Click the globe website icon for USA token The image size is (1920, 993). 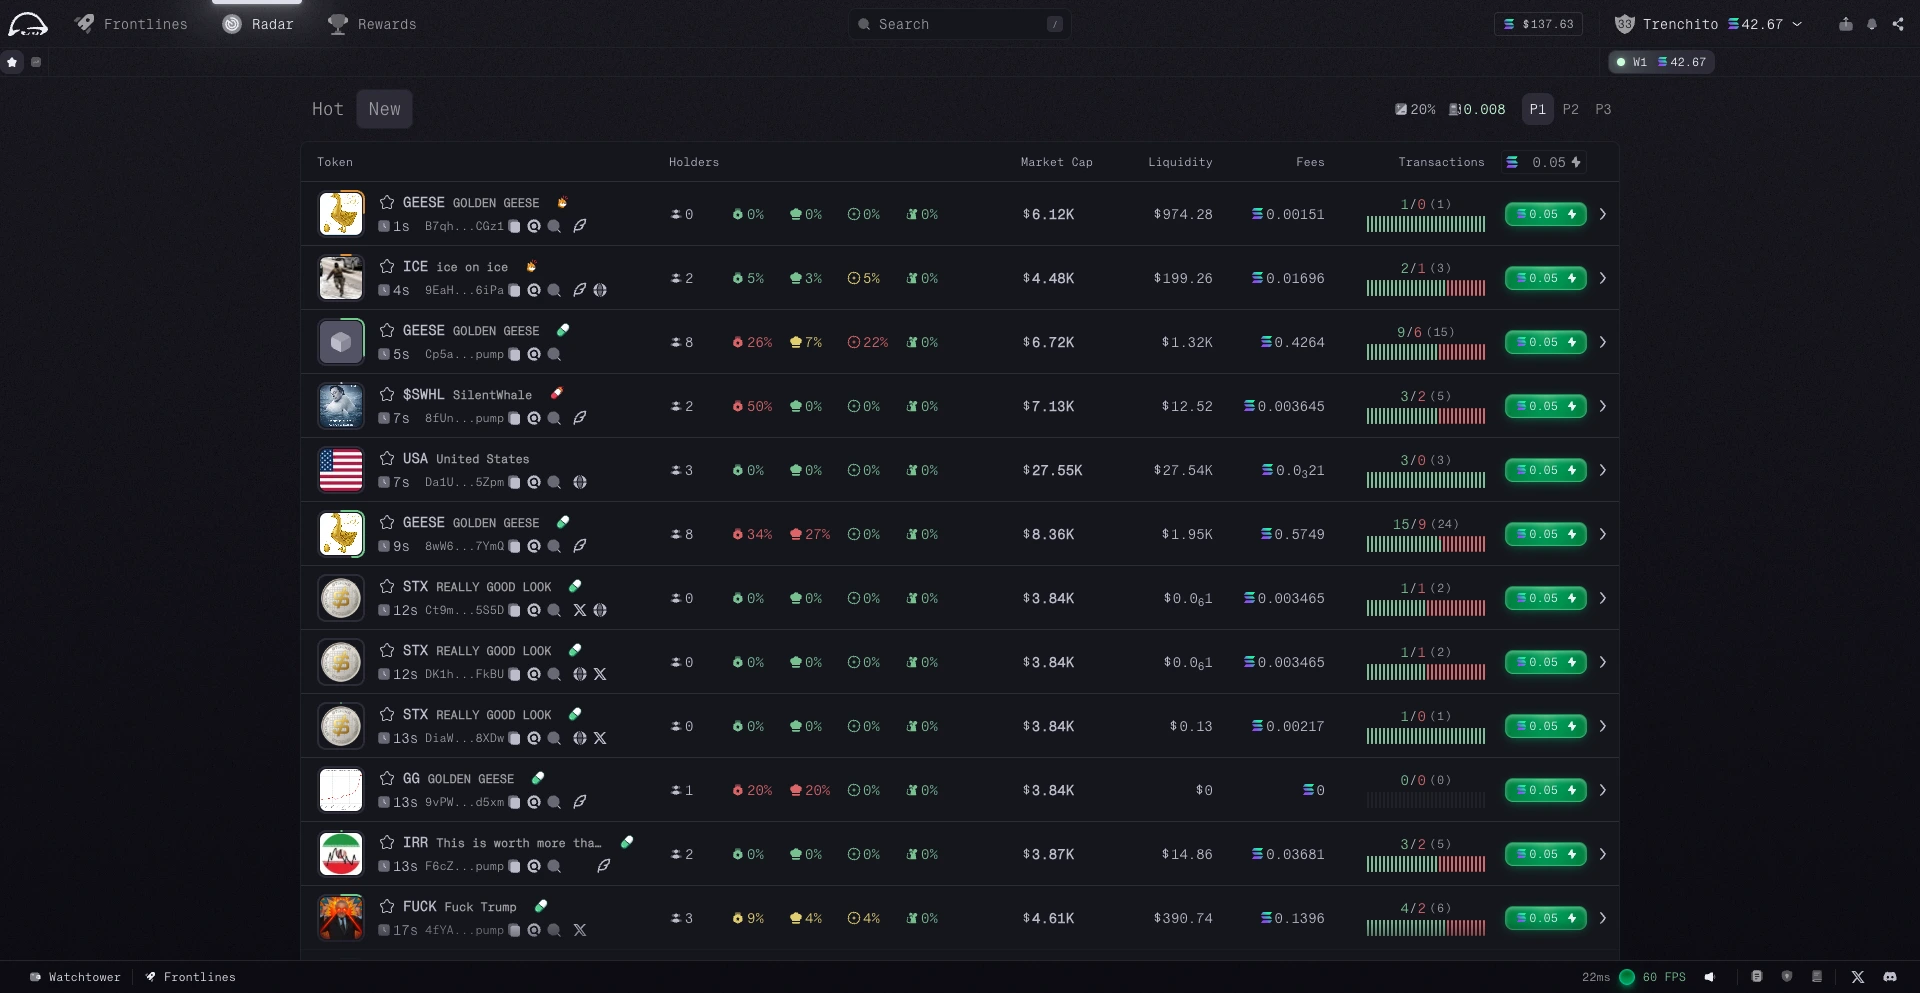point(580,483)
